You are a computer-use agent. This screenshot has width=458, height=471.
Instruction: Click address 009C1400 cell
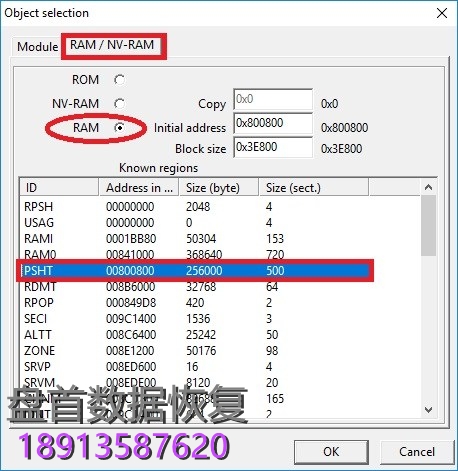point(131,319)
